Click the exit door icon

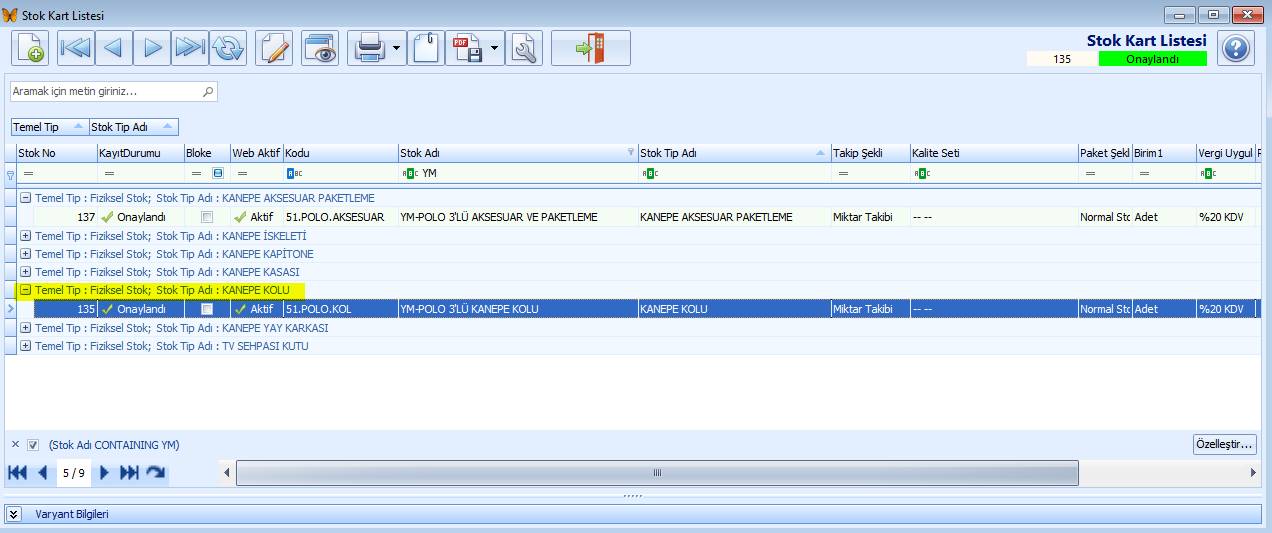coord(591,48)
